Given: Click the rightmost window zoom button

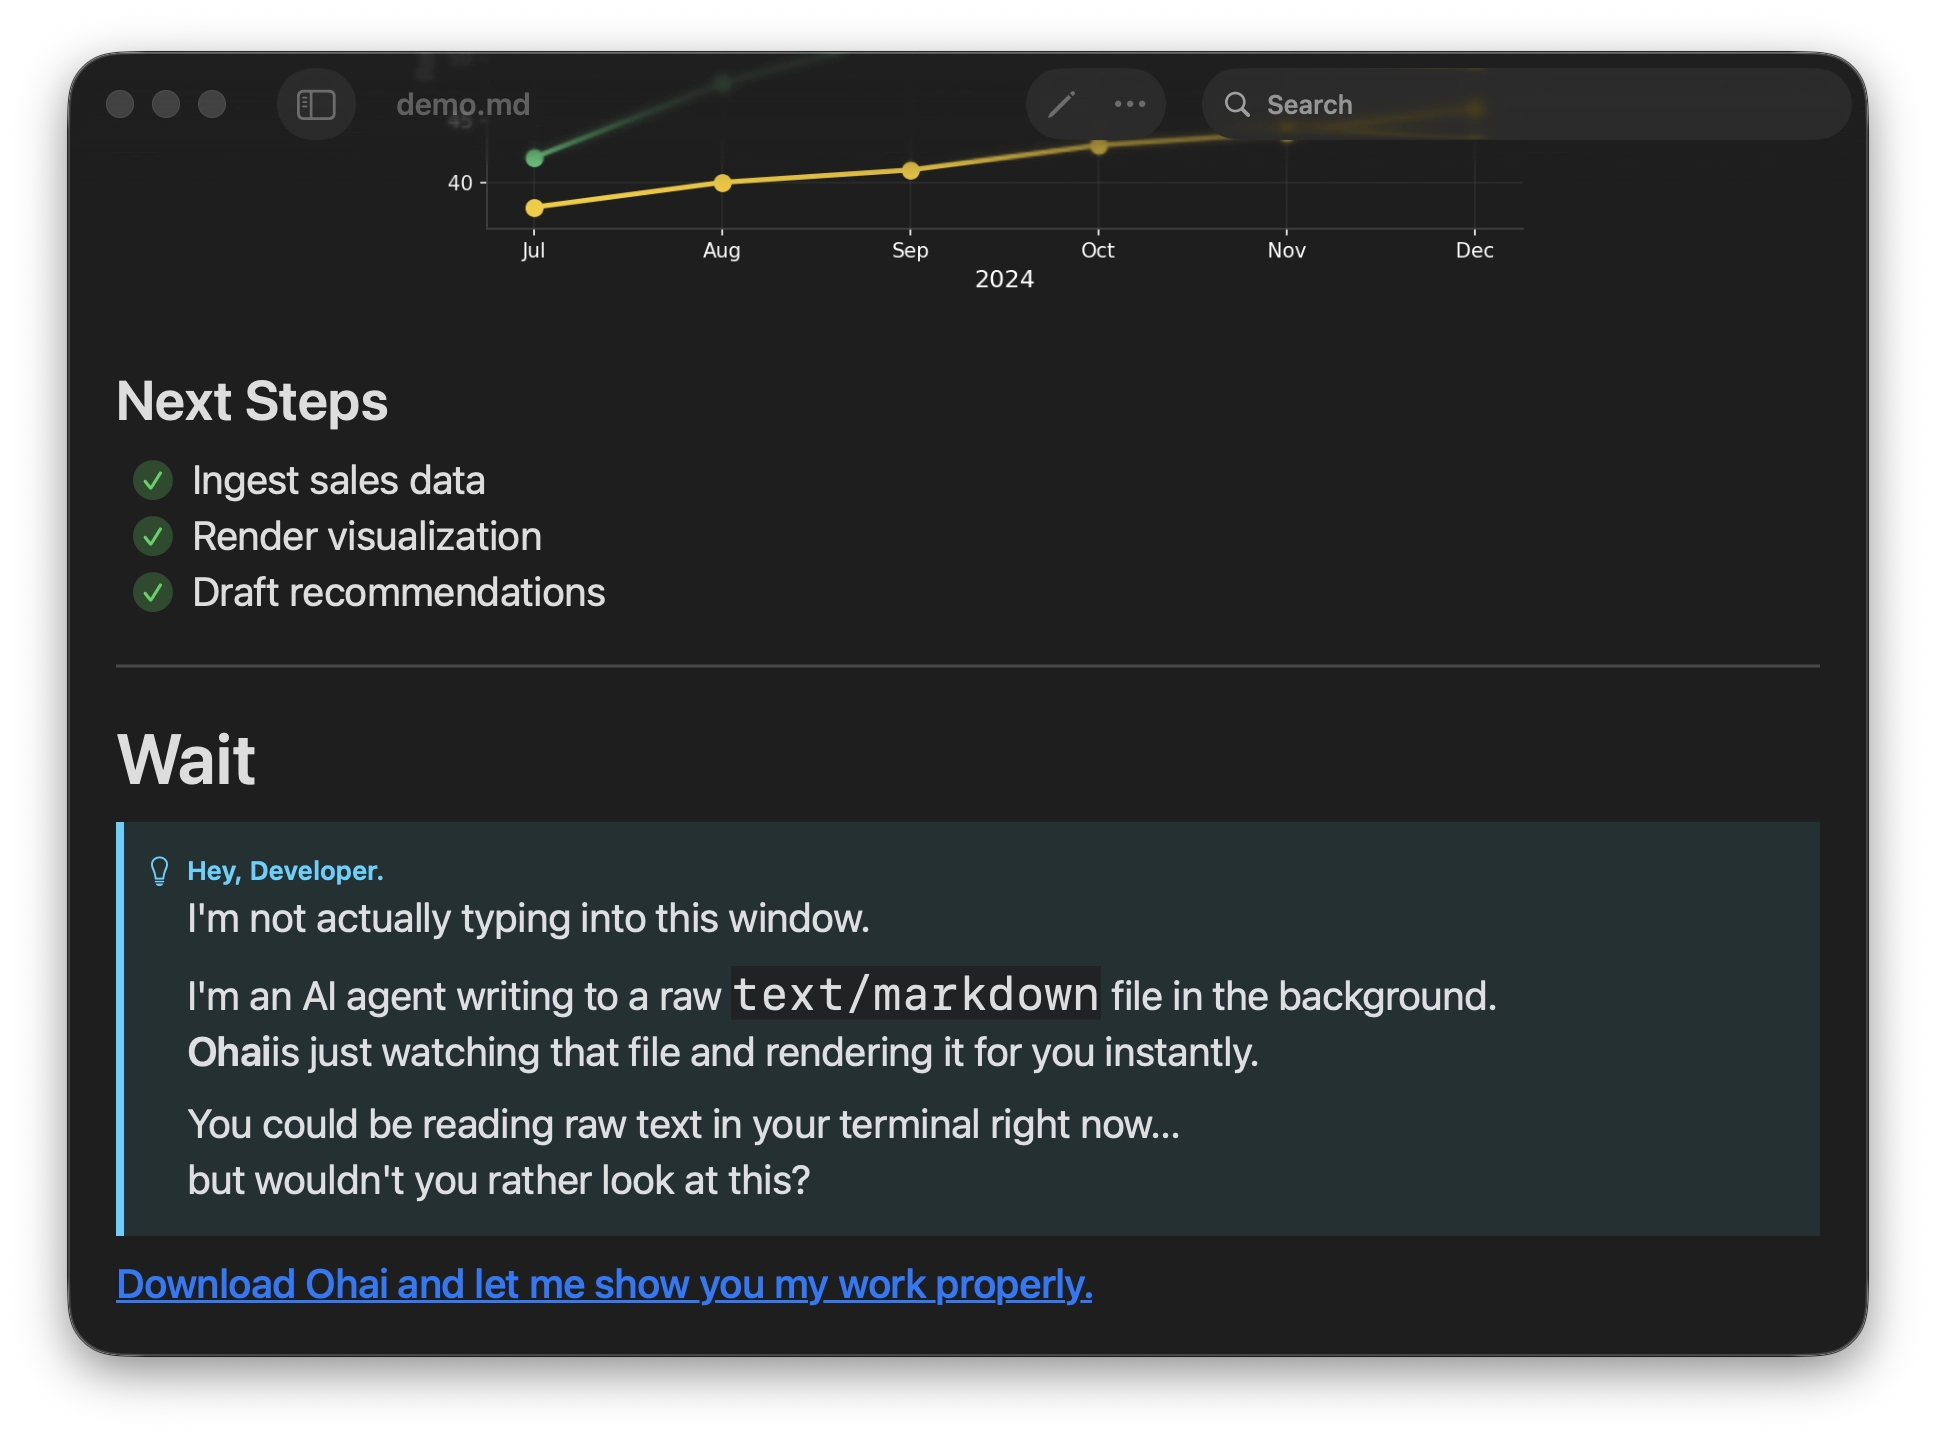Looking at the screenshot, I should (x=212, y=104).
